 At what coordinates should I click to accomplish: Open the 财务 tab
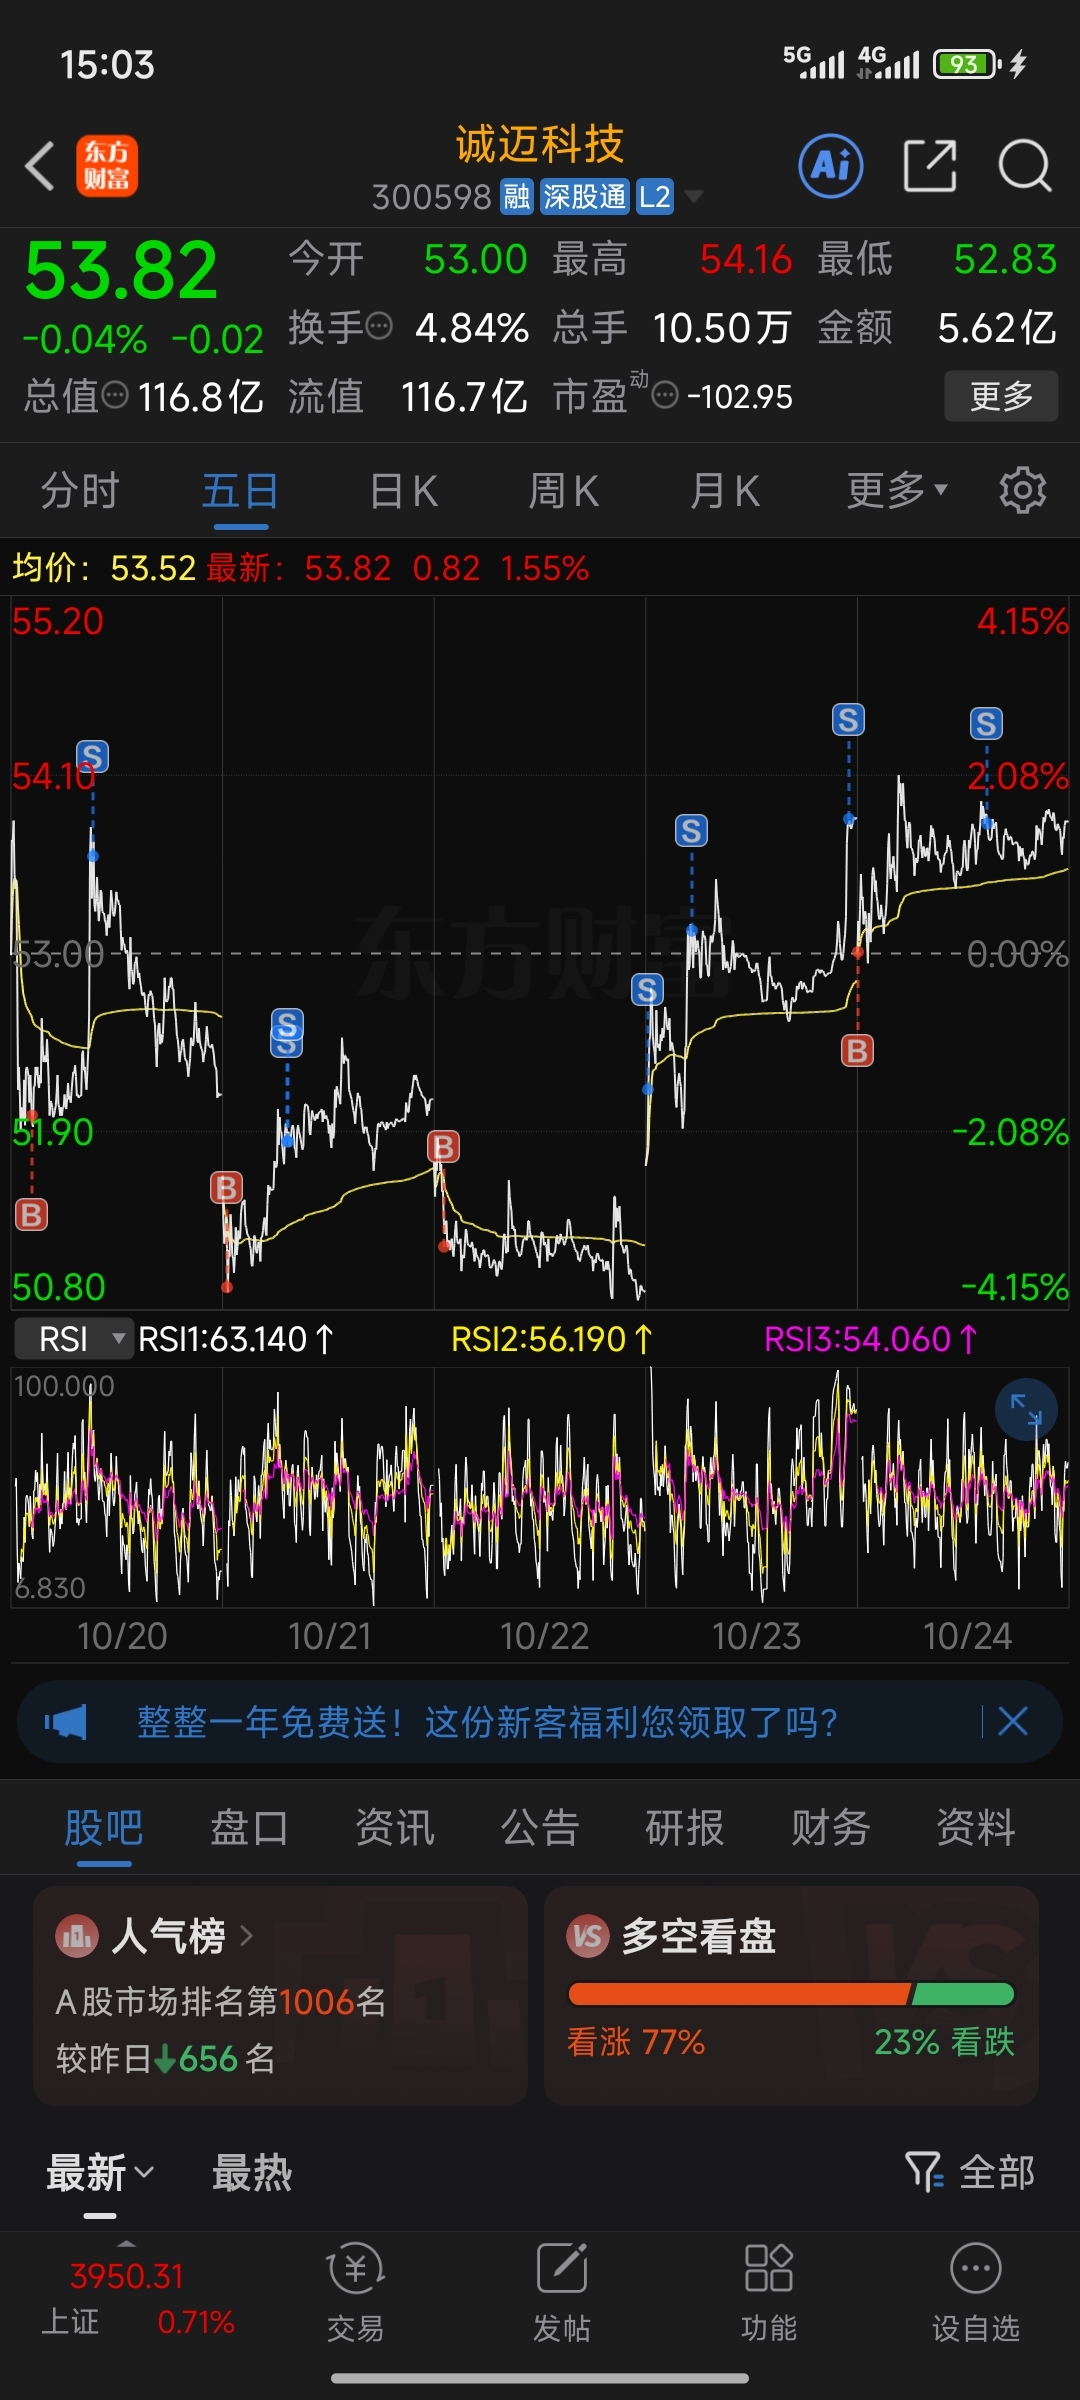point(831,1827)
